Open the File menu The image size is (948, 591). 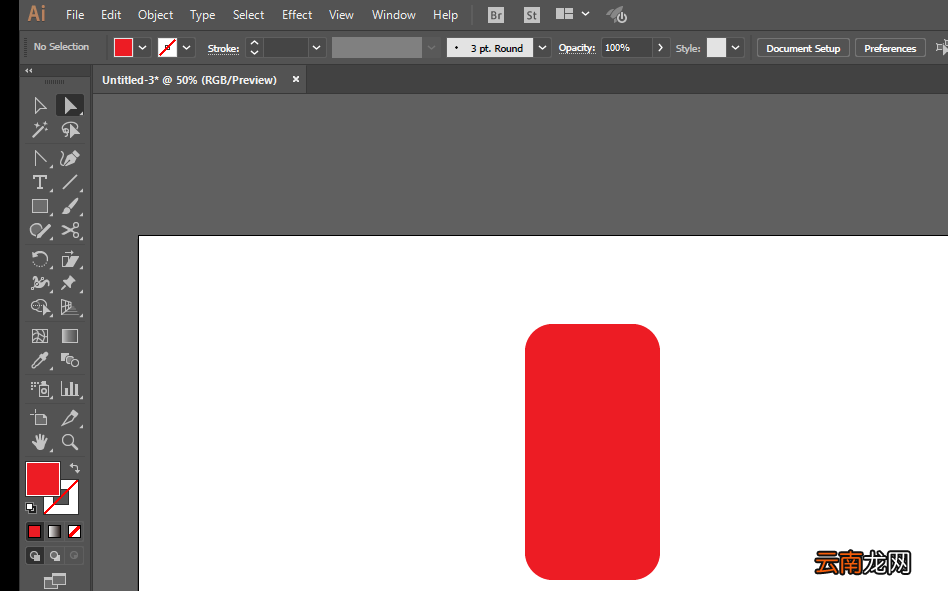pos(75,15)
